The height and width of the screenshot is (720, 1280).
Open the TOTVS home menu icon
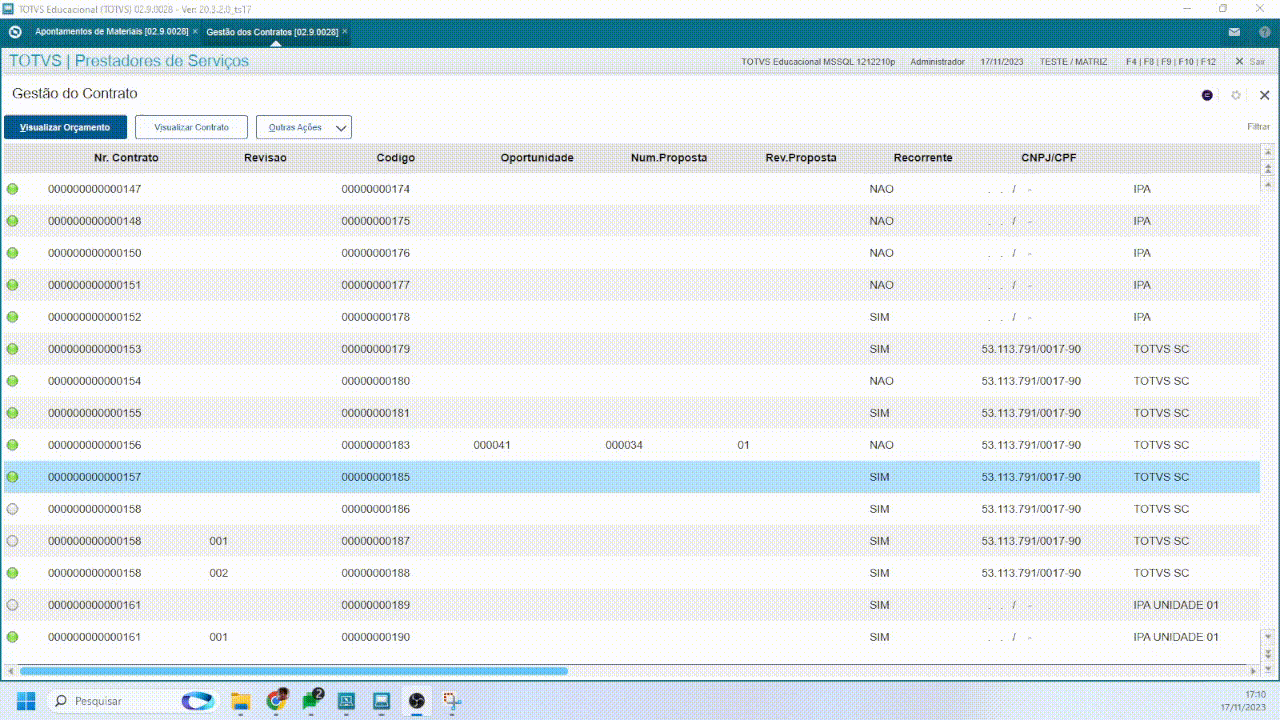click(14, 32)
